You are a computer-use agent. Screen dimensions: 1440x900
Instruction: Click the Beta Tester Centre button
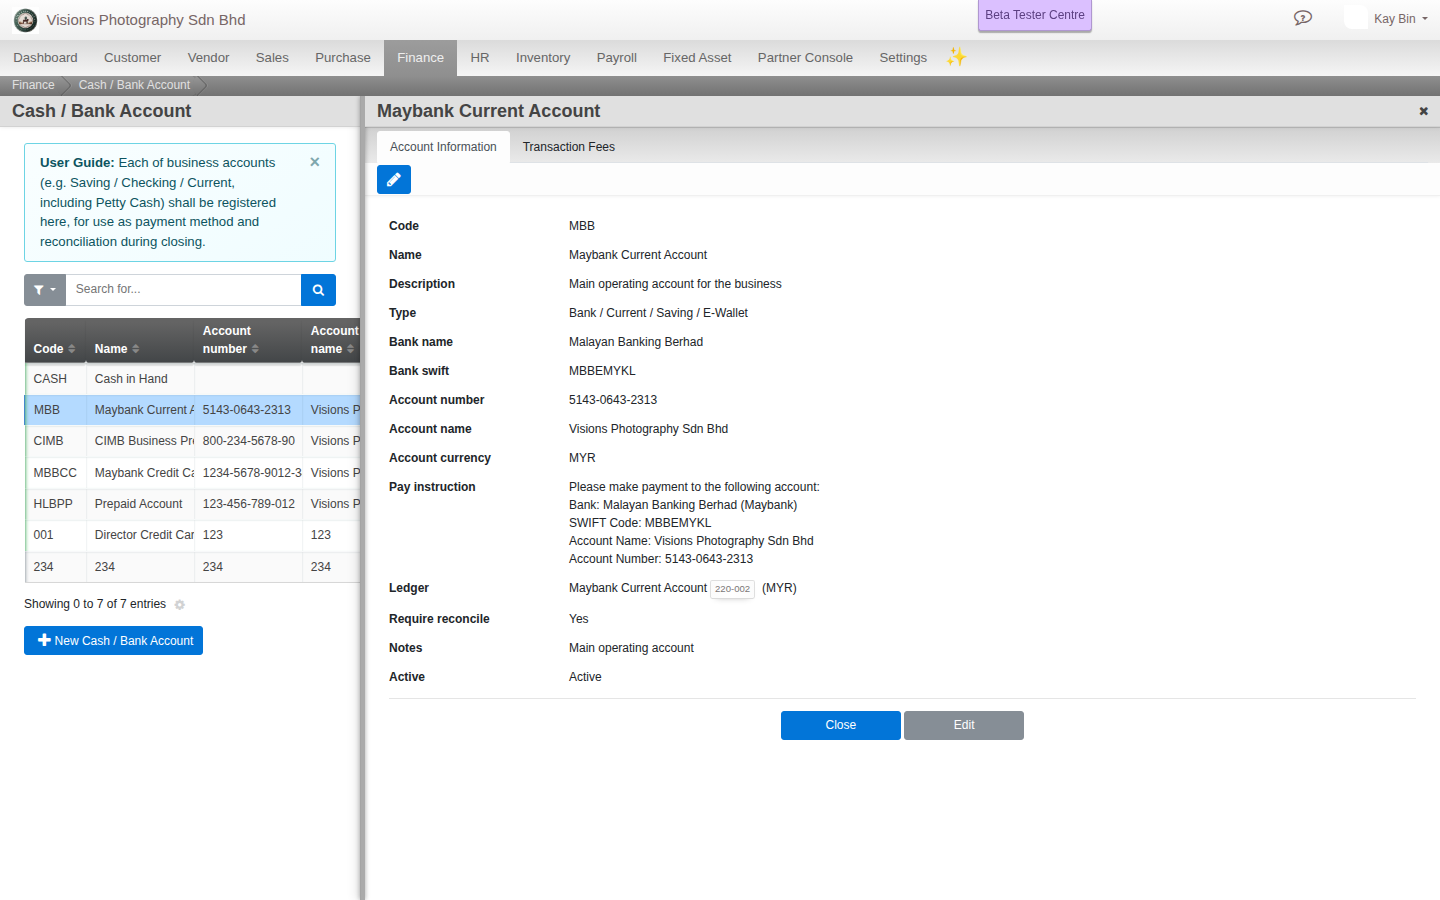tap(1035, 15)
